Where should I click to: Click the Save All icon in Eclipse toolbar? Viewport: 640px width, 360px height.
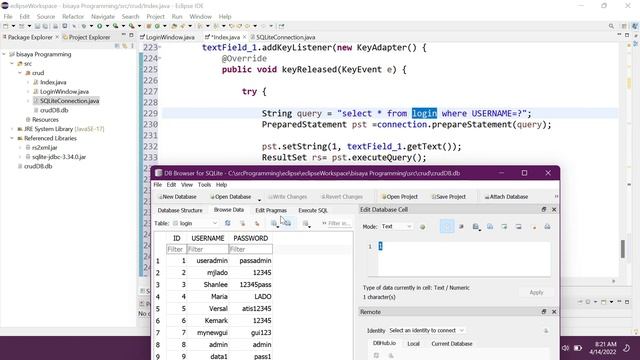point(45,26)
